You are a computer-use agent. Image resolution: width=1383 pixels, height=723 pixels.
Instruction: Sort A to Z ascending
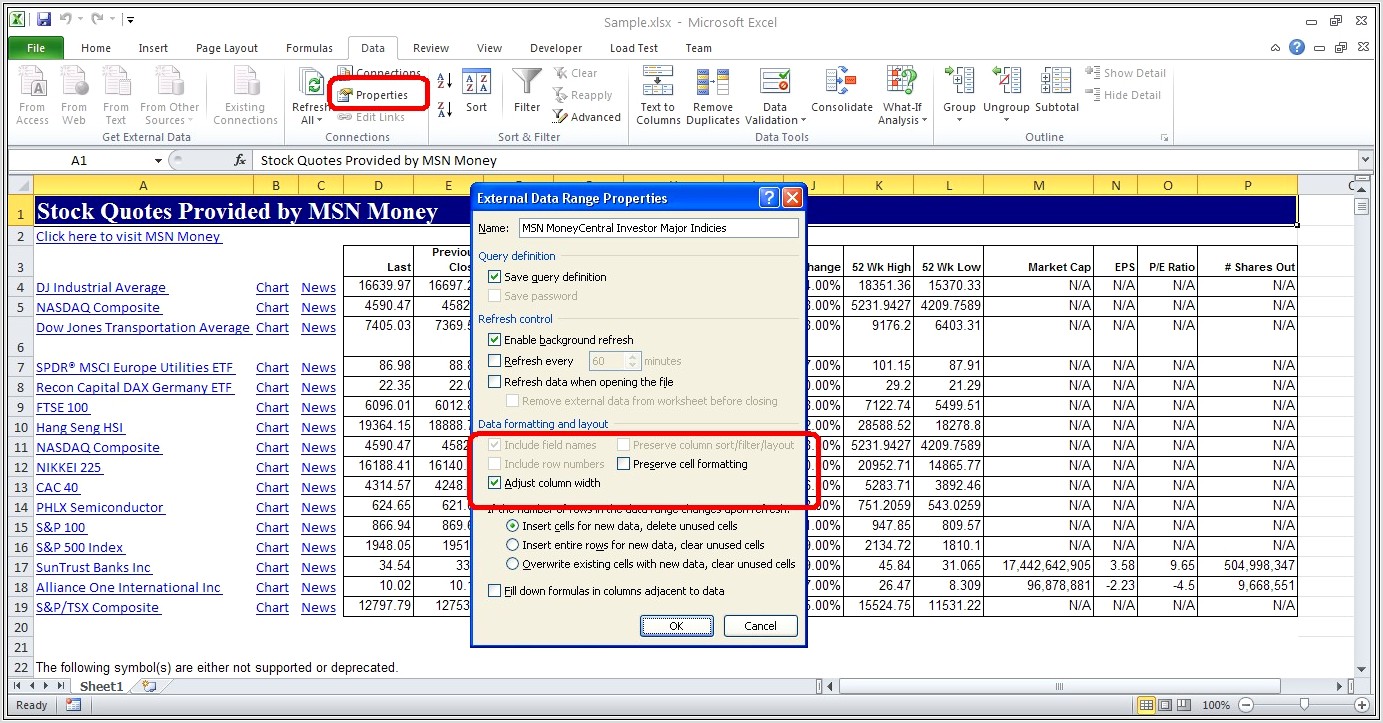[x=445, y=81]
